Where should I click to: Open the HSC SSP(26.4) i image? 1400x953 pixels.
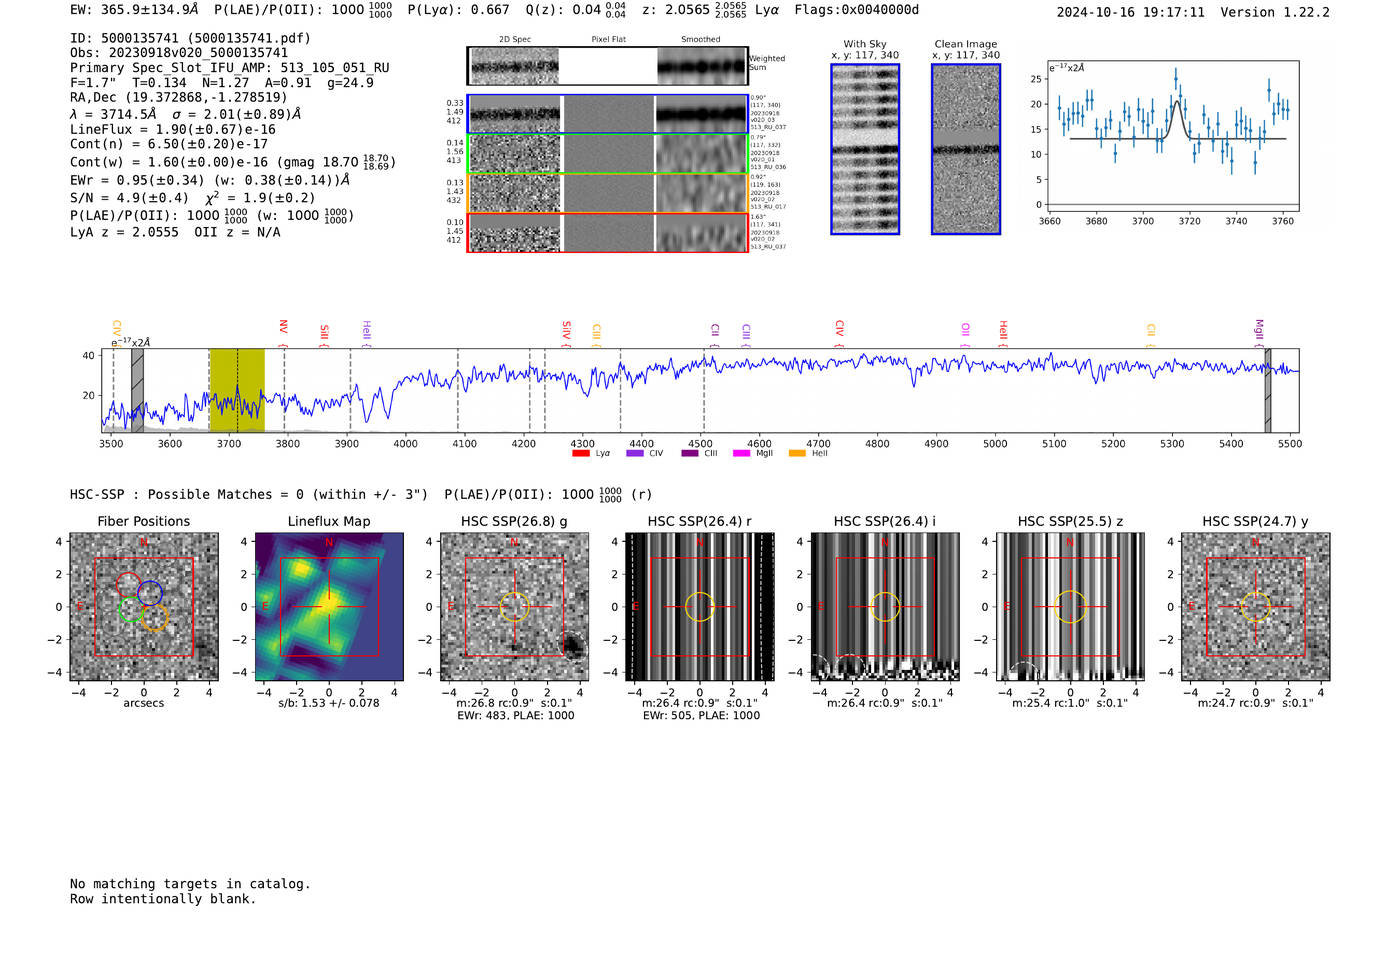[x=885, y=606]
